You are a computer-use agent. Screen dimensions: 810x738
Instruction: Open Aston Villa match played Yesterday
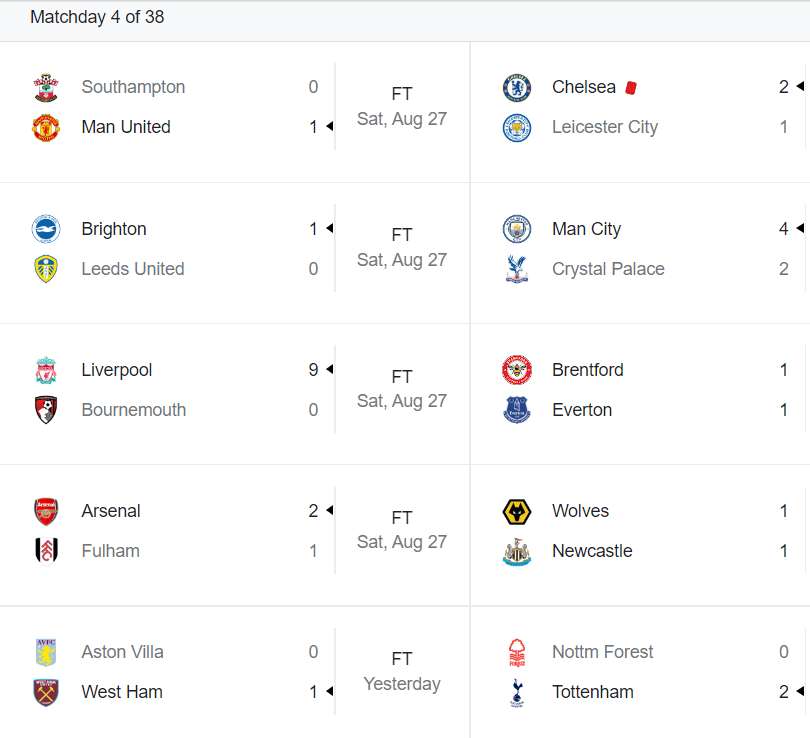point(401,672)
